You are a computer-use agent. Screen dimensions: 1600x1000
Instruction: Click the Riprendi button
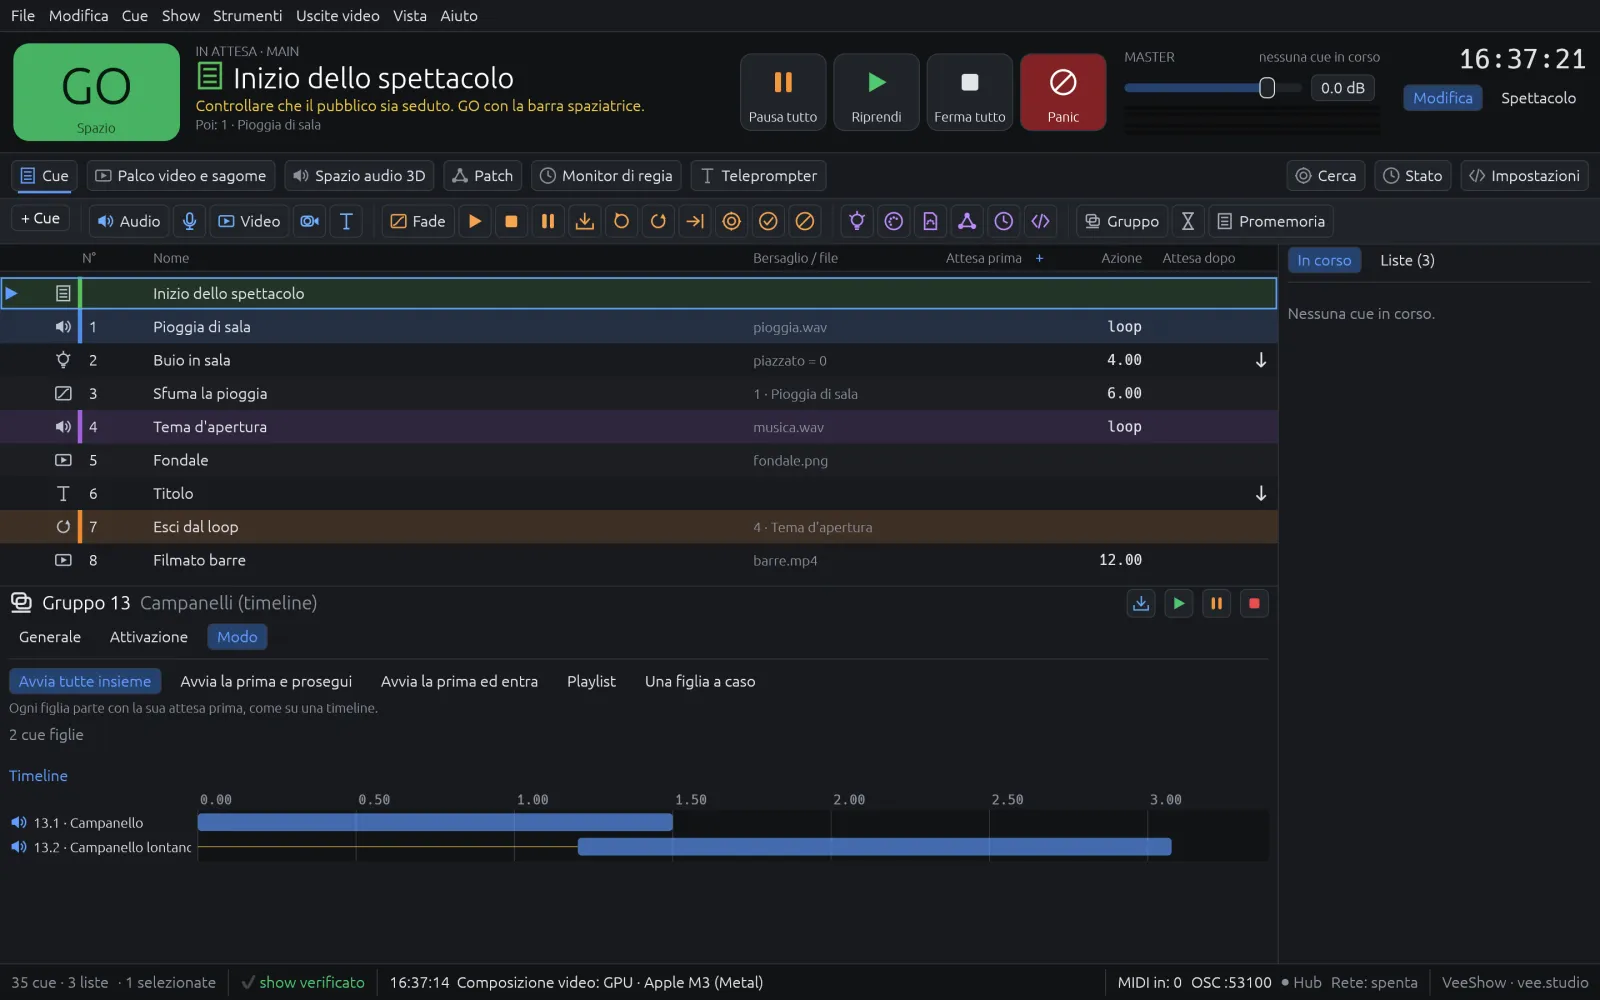click(876, 92)
